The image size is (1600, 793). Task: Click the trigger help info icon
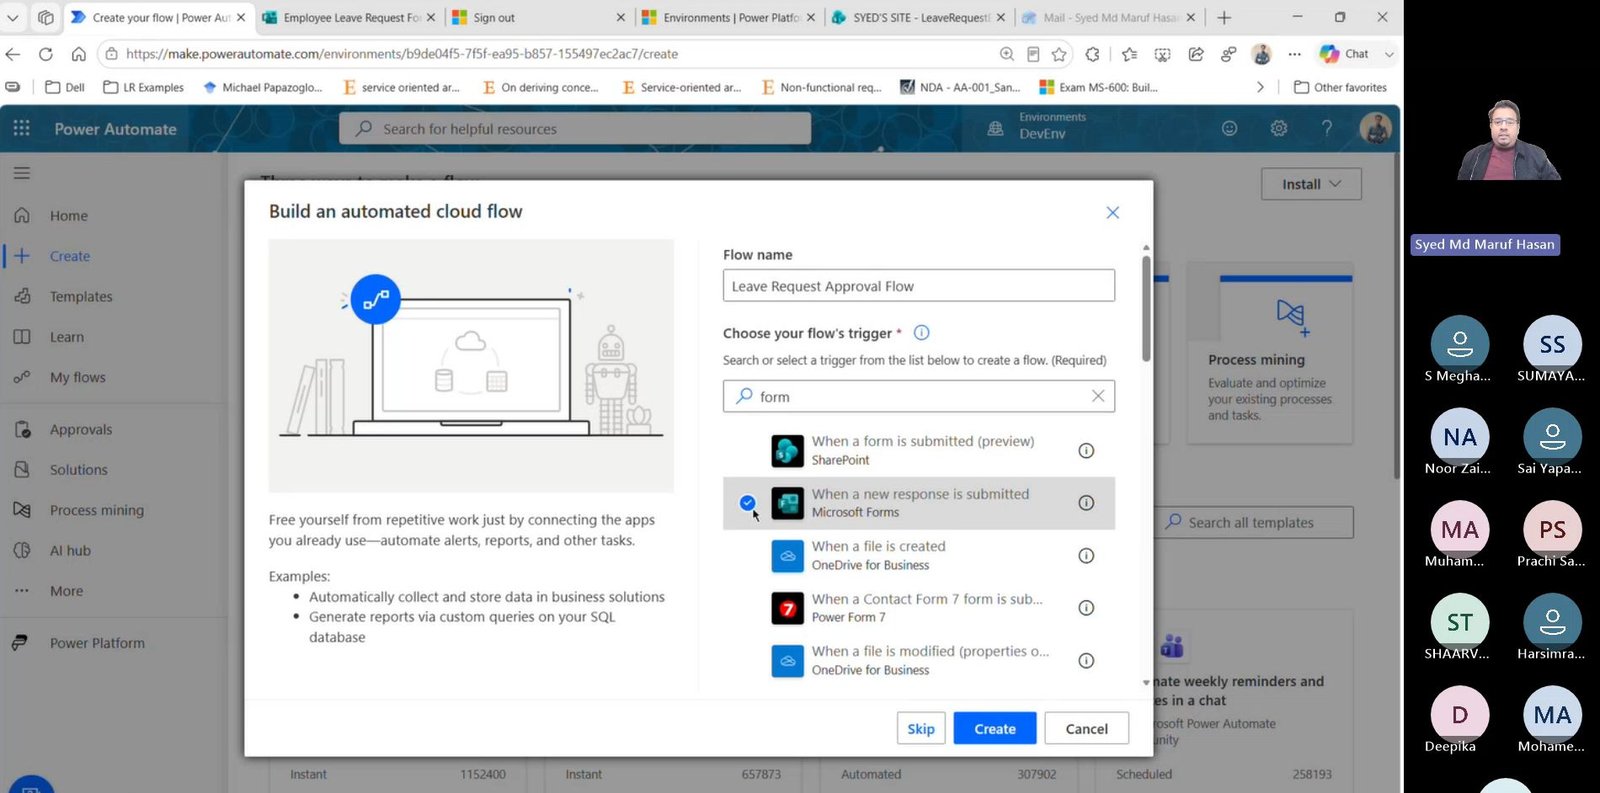922,333
